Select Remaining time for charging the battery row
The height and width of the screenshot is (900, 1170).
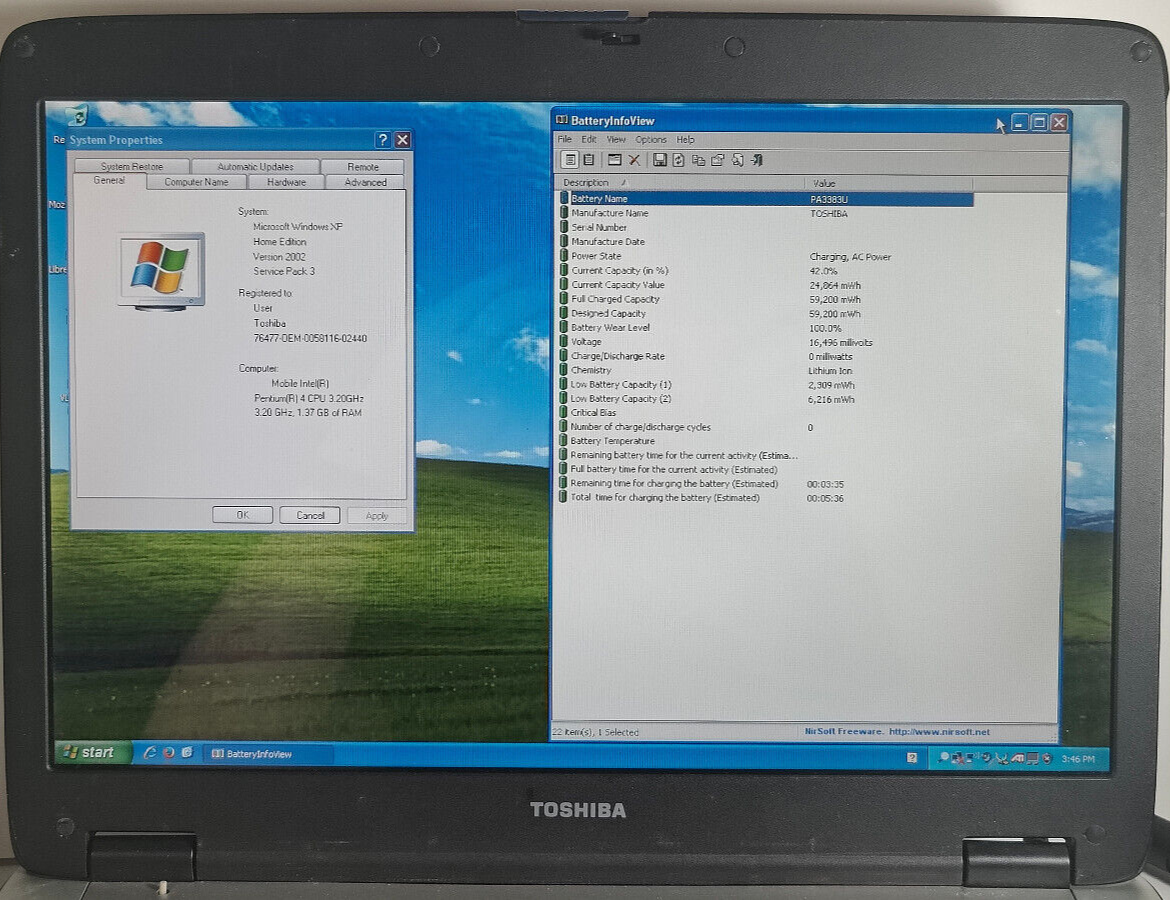click(x=765, y=484)
